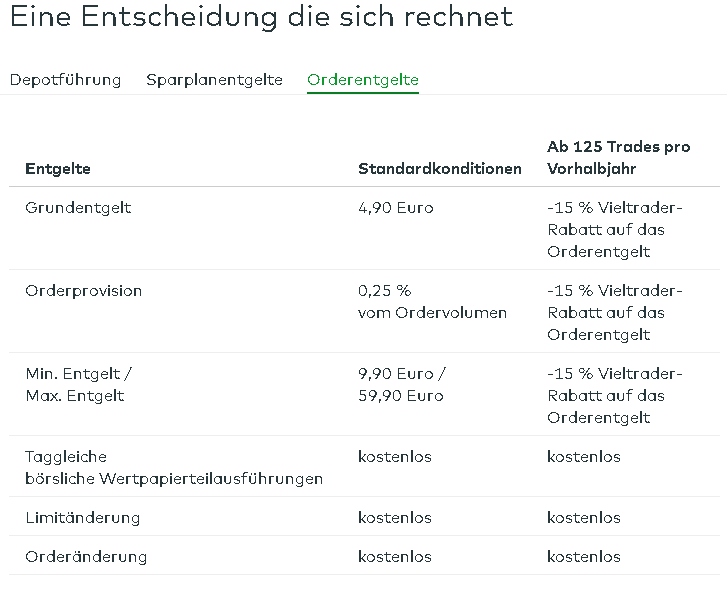
Task: Select the Grundentgelt row label
Action: 78,208
